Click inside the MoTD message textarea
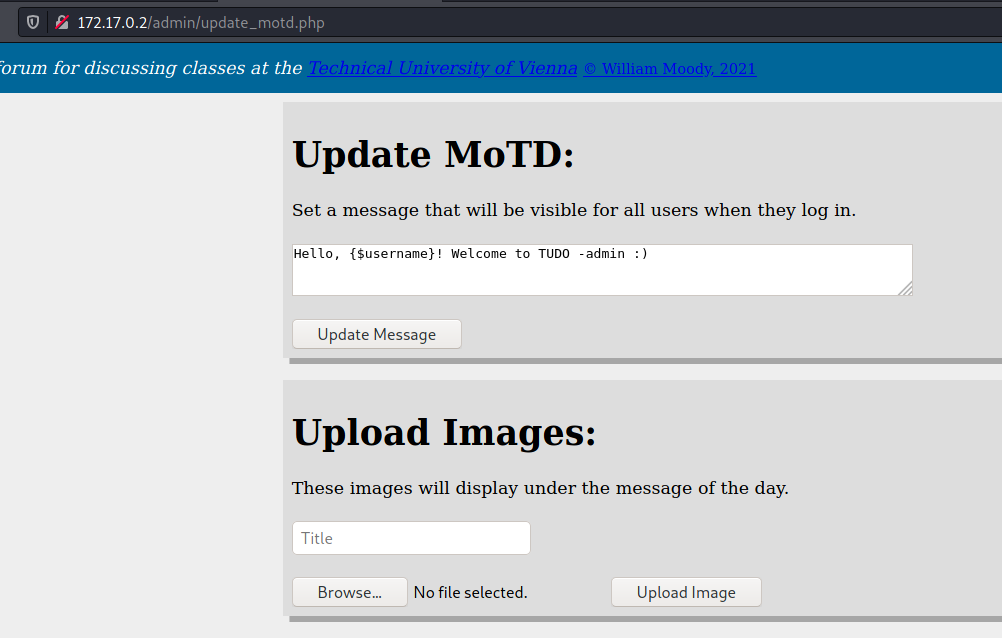Image resolution: width=1002 pixels, height=638 pixels. click(x=602, y=270)
